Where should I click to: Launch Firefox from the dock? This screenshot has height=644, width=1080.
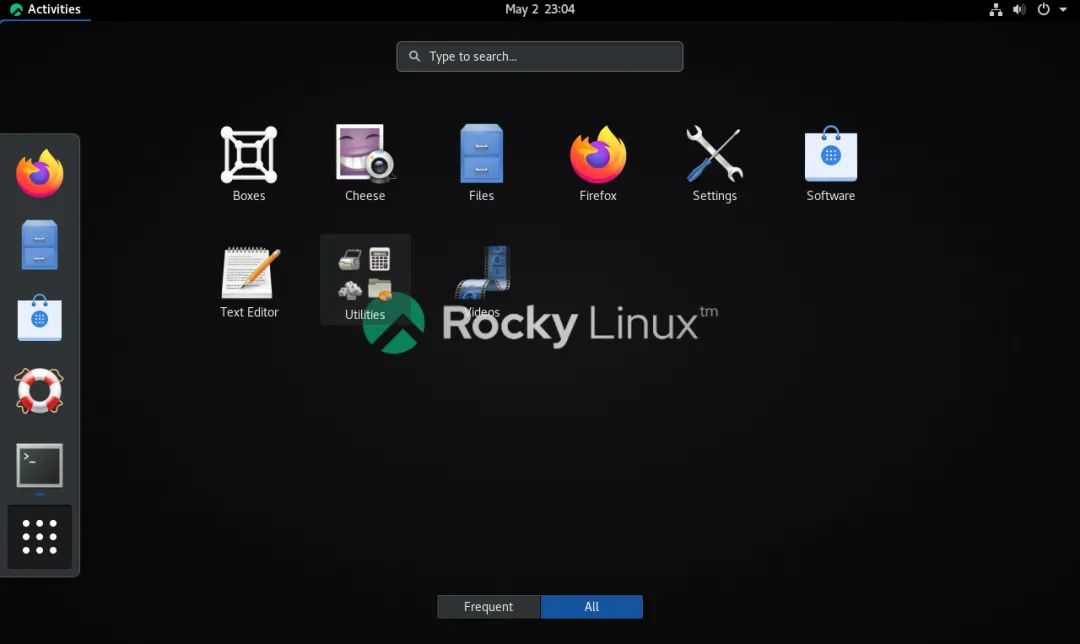(39, 172)
